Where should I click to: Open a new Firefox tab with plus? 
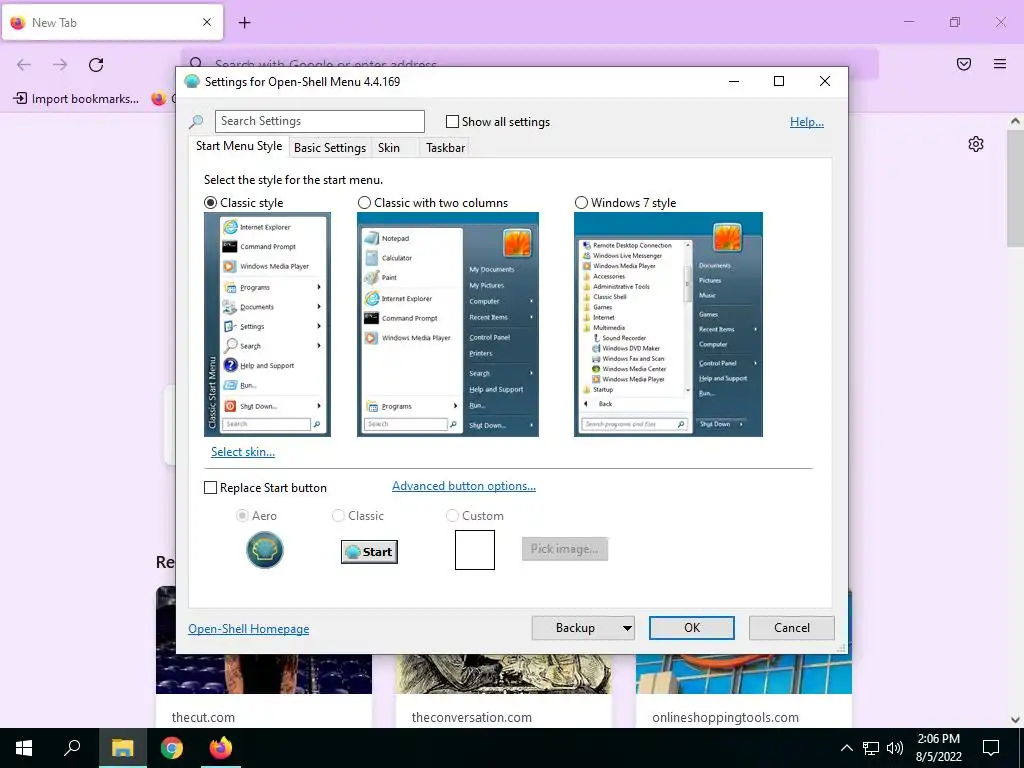[244, 23]
